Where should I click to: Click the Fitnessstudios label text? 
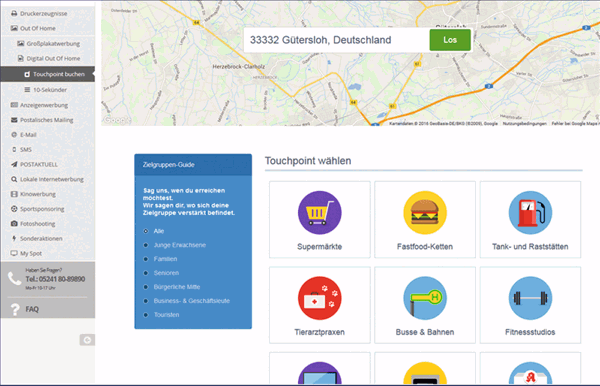point(530,332)
